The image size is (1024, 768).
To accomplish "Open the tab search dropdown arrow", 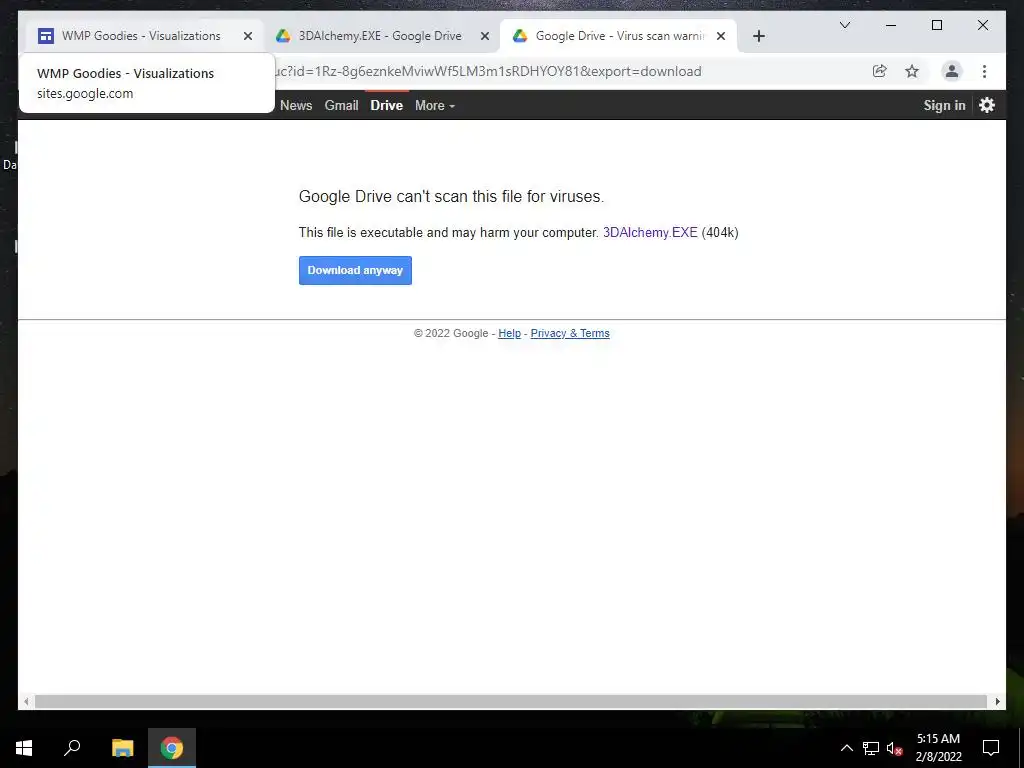I will click(844, 25).
